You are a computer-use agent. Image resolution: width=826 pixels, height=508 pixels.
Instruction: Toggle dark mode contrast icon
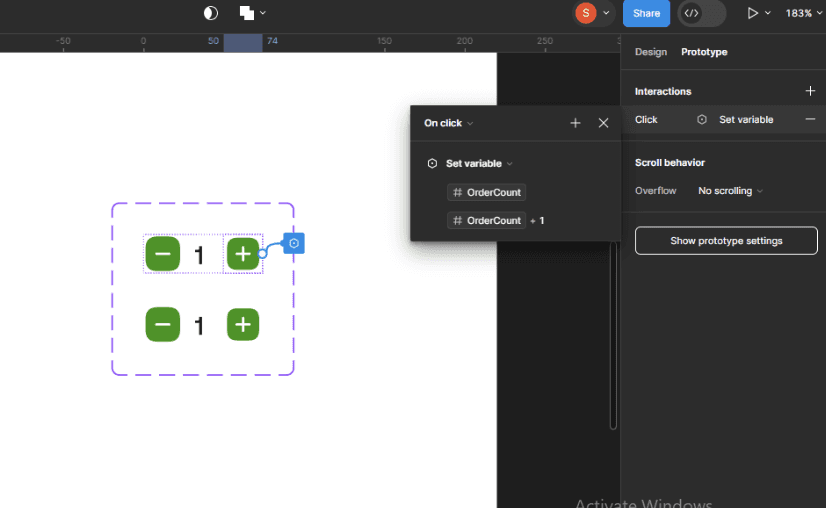coord(211,13)
